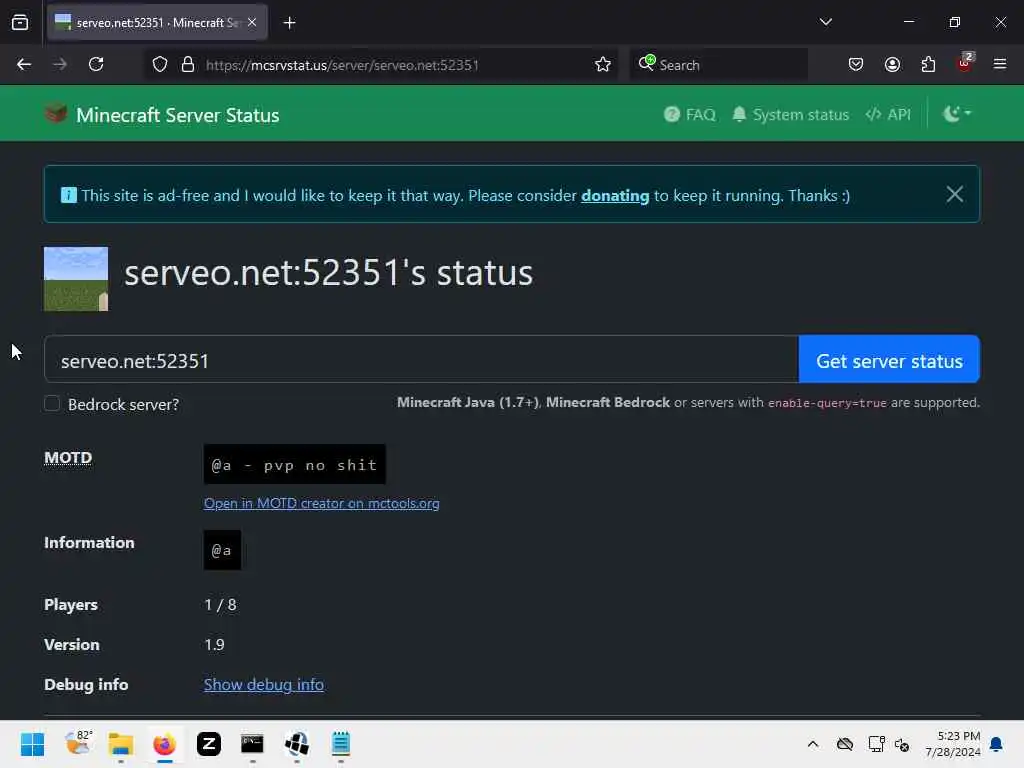1024x768 pixels.
Task: Click the disabled forward navigation arrow
Action: pyautogui.click(x=60, y=65)
